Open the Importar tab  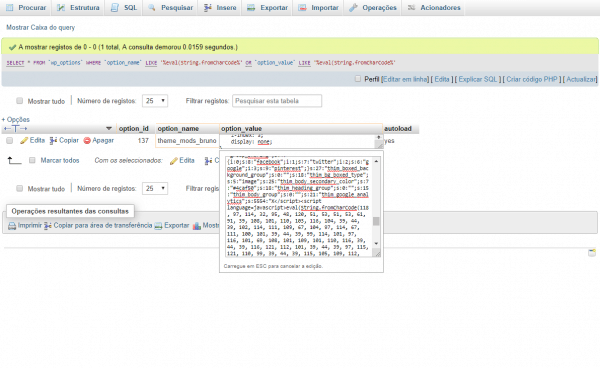[x=318, y=8]
